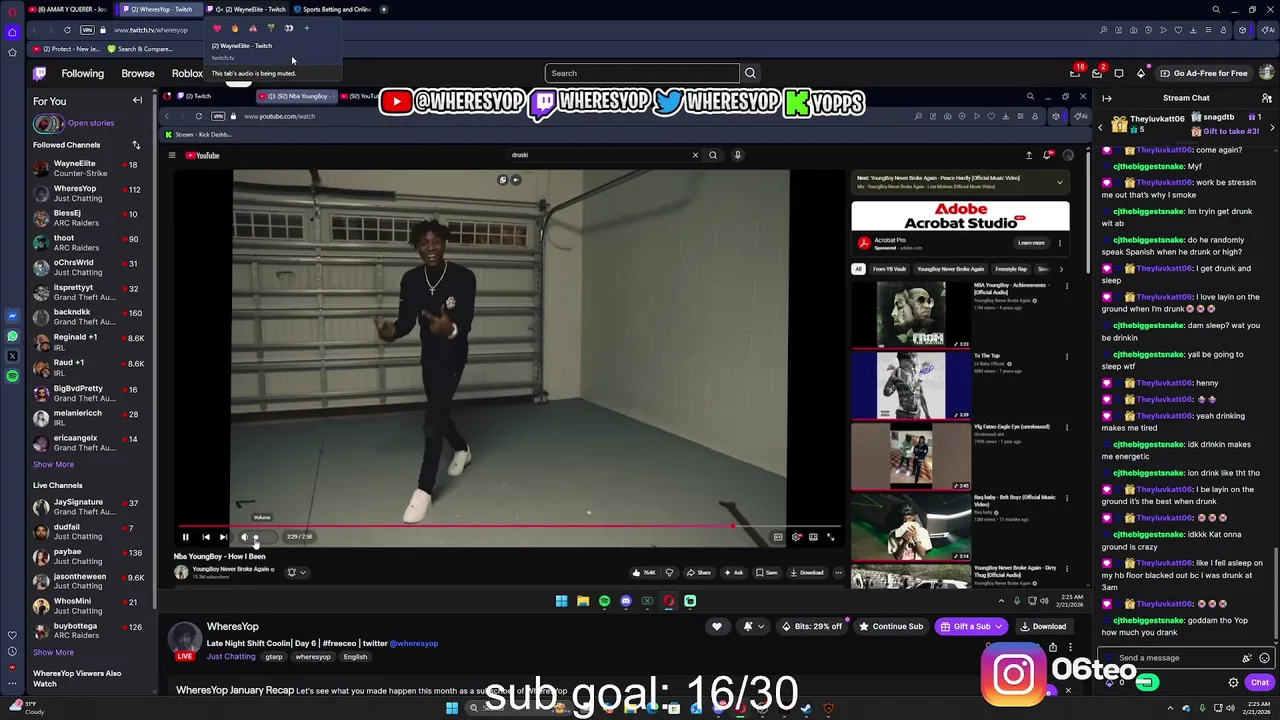Open the Twitch Prime loot icon
Viewport: 1280px width, 720px height.
click(1075, 73)
